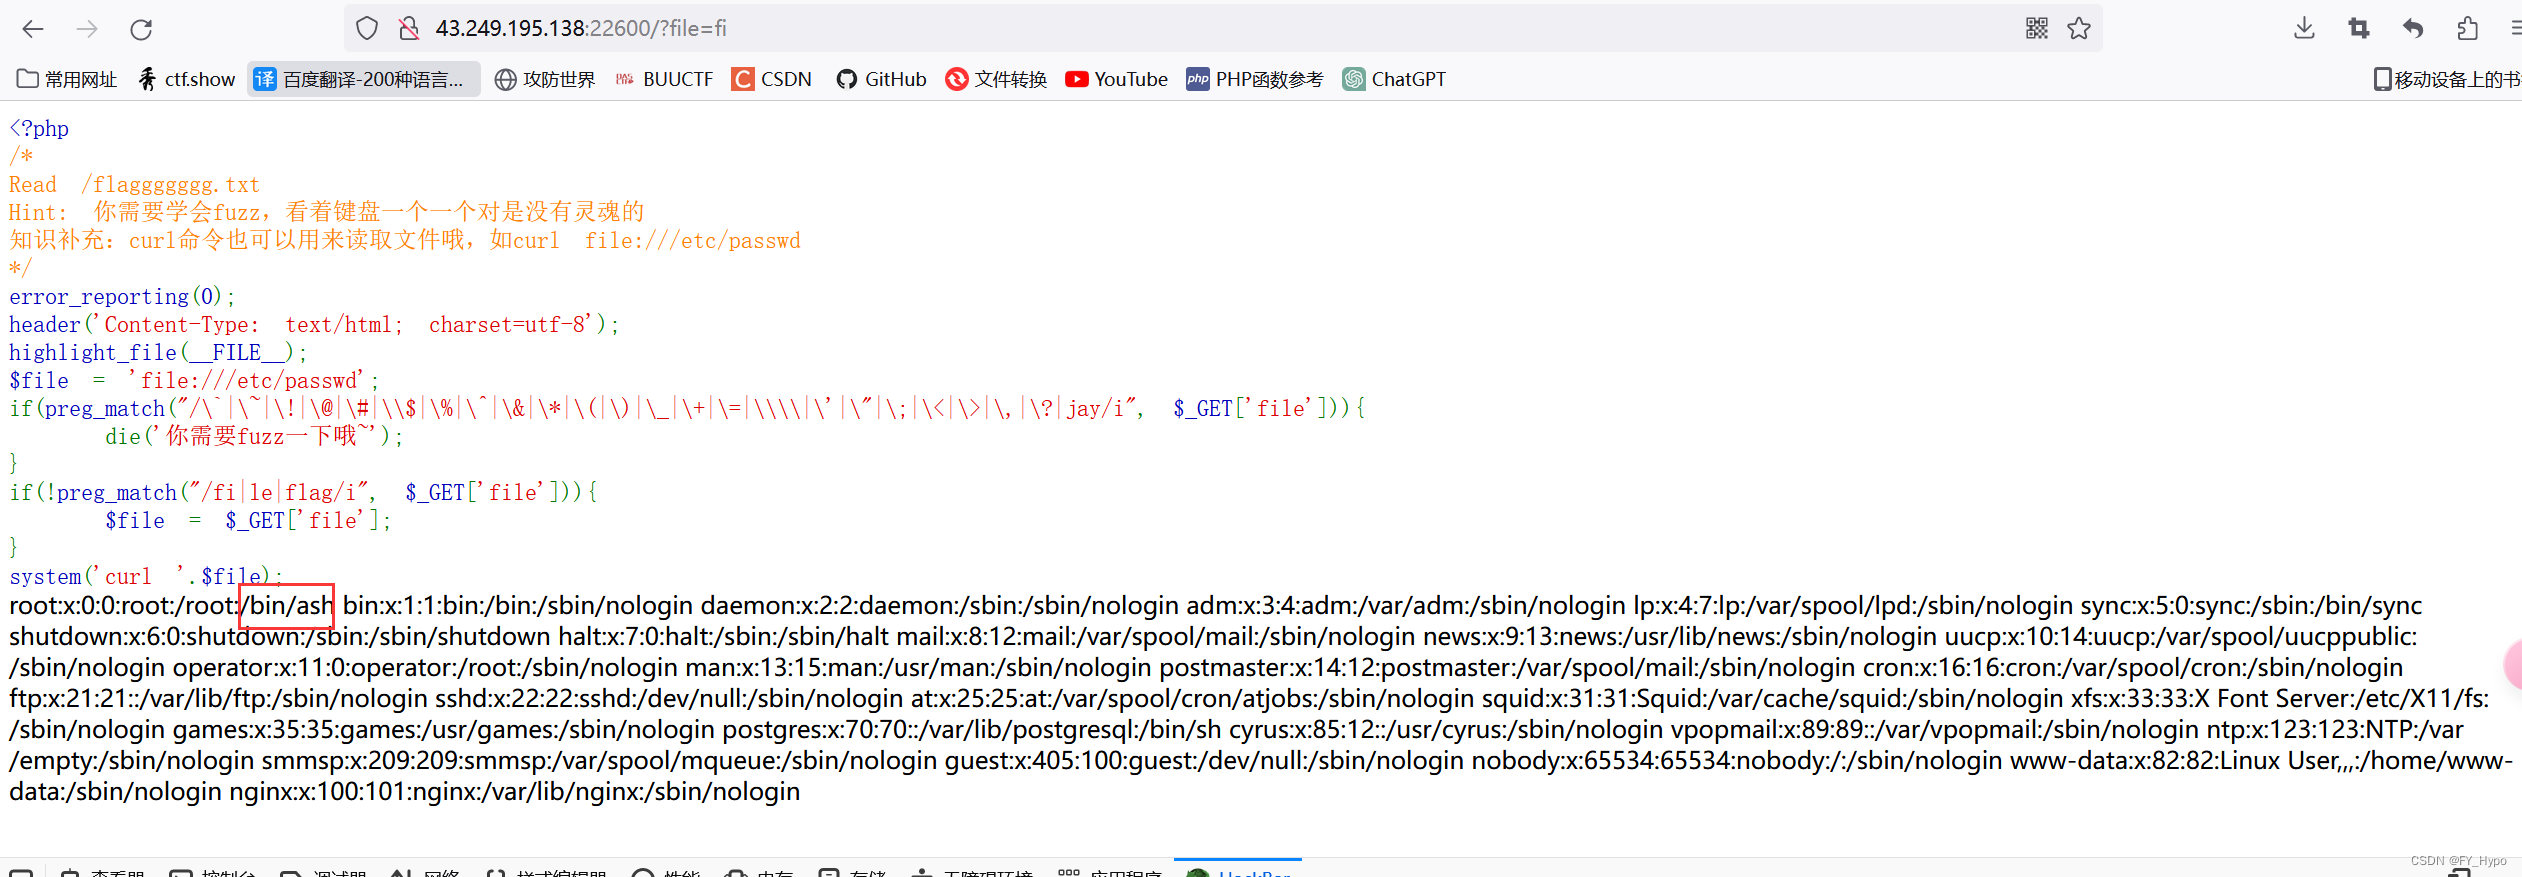This screenshot has width=2522, height=877.
Task: Click the undo arrow toolbar icon
Action: 2413,28
